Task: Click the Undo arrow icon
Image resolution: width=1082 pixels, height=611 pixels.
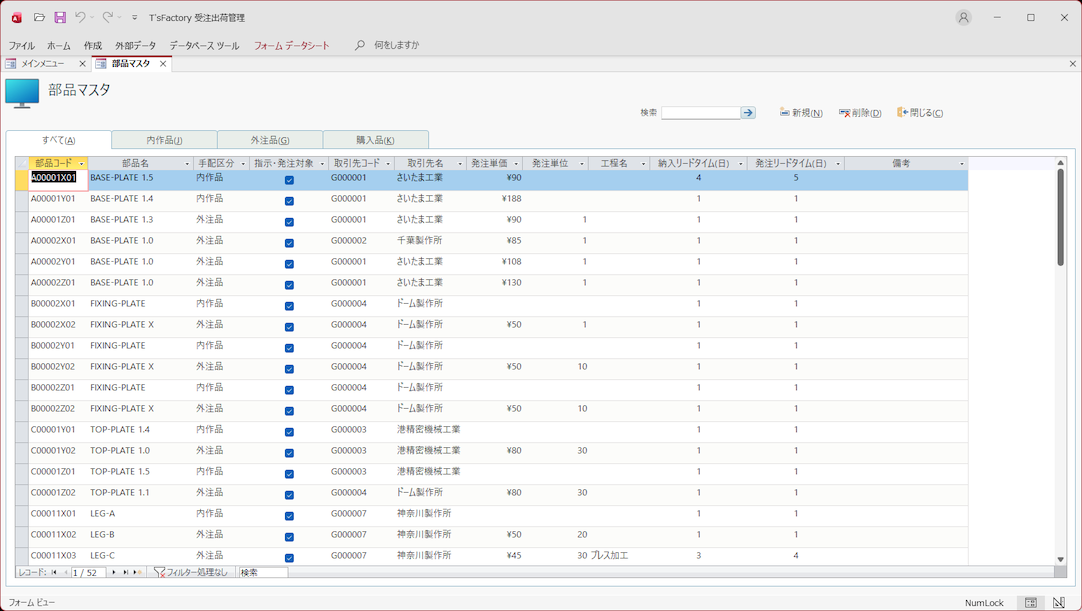Action: 80,18
